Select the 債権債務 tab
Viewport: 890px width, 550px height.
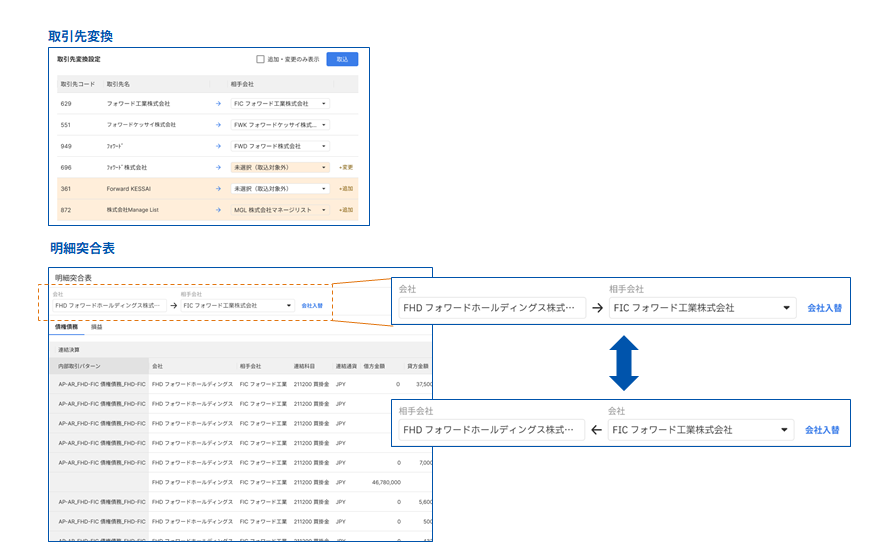66,327
